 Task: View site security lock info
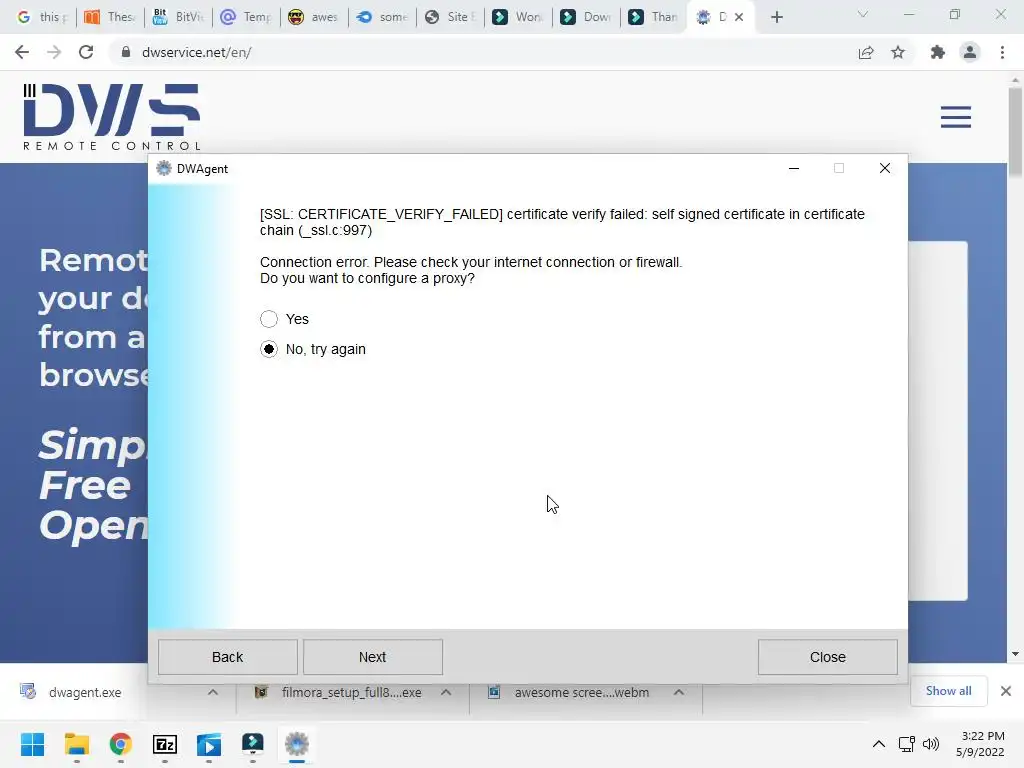tap(126, 52)
